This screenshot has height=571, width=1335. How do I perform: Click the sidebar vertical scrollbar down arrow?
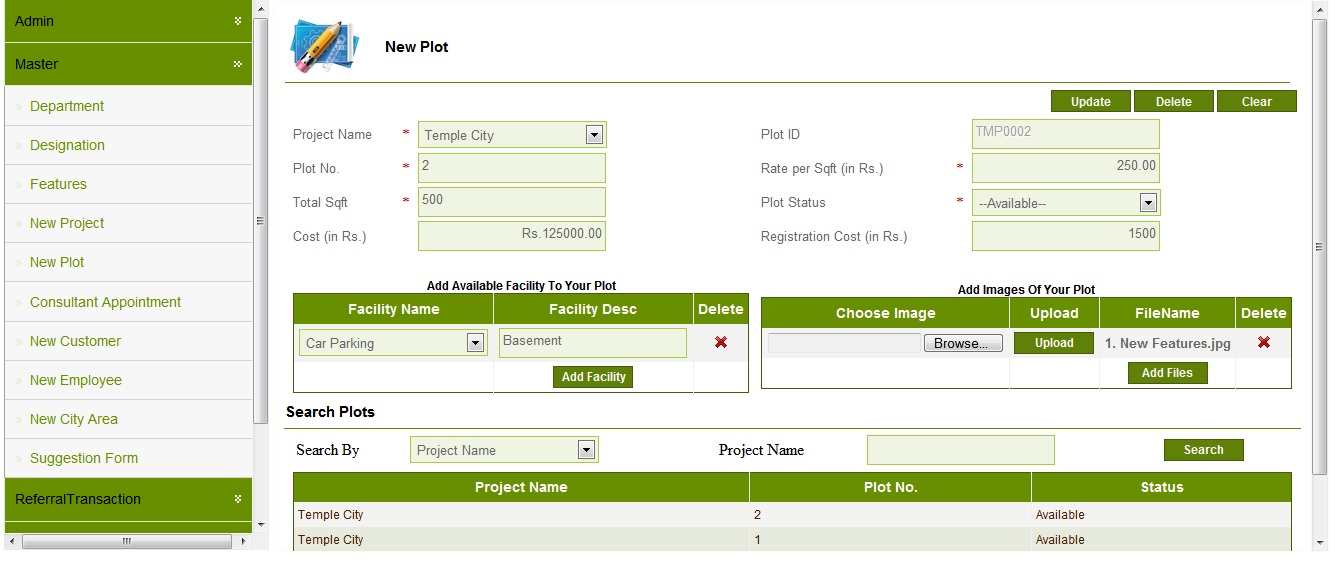tap(261, 524)
